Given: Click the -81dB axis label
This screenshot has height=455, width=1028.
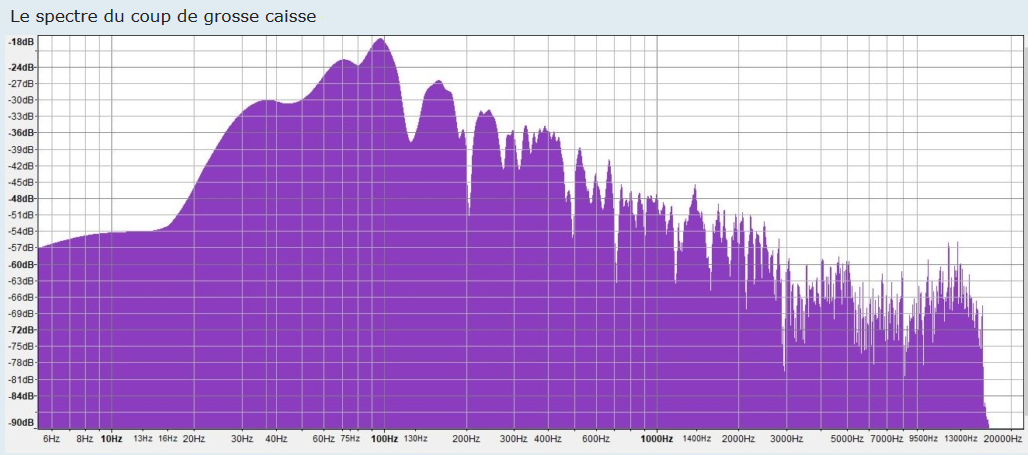Looking at the screenshot, I should (x=22, y=380).
